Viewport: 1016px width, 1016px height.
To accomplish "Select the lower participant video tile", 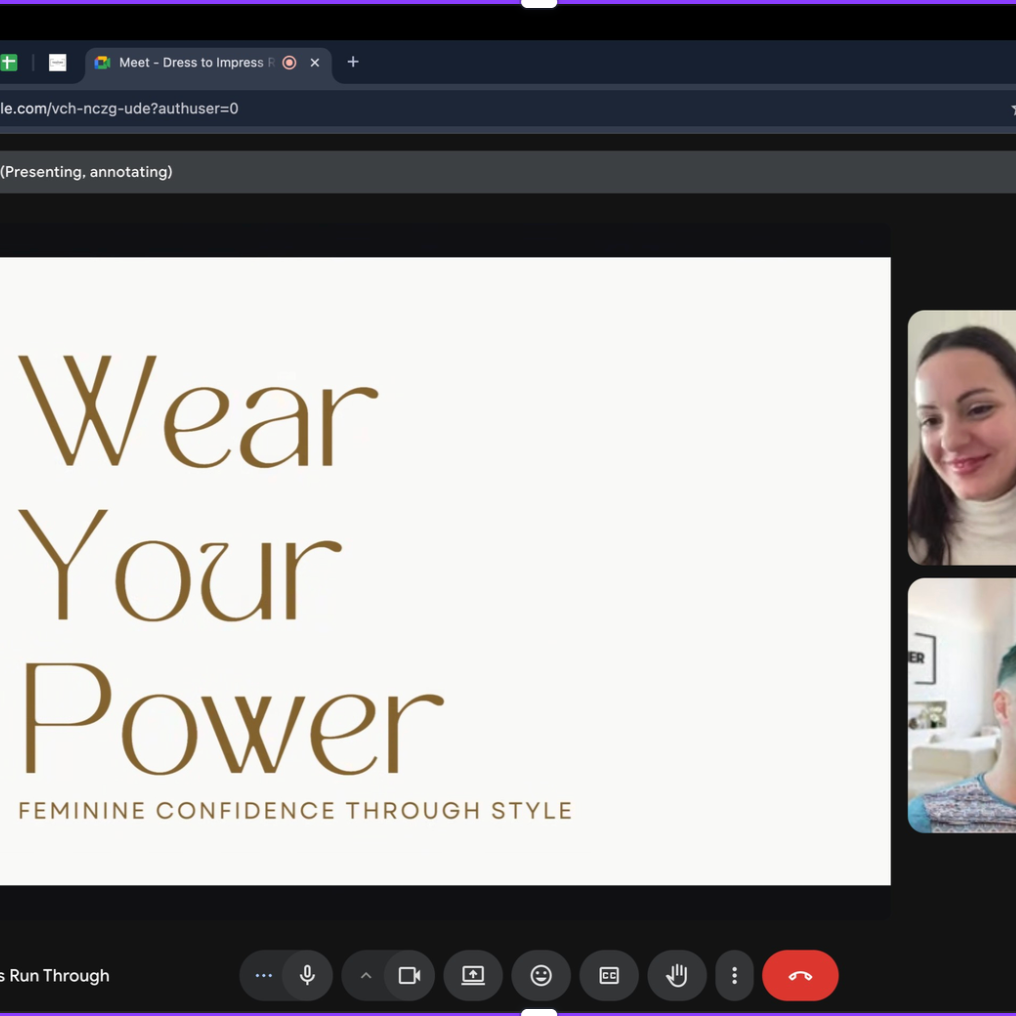I will [x=961, y=705].
